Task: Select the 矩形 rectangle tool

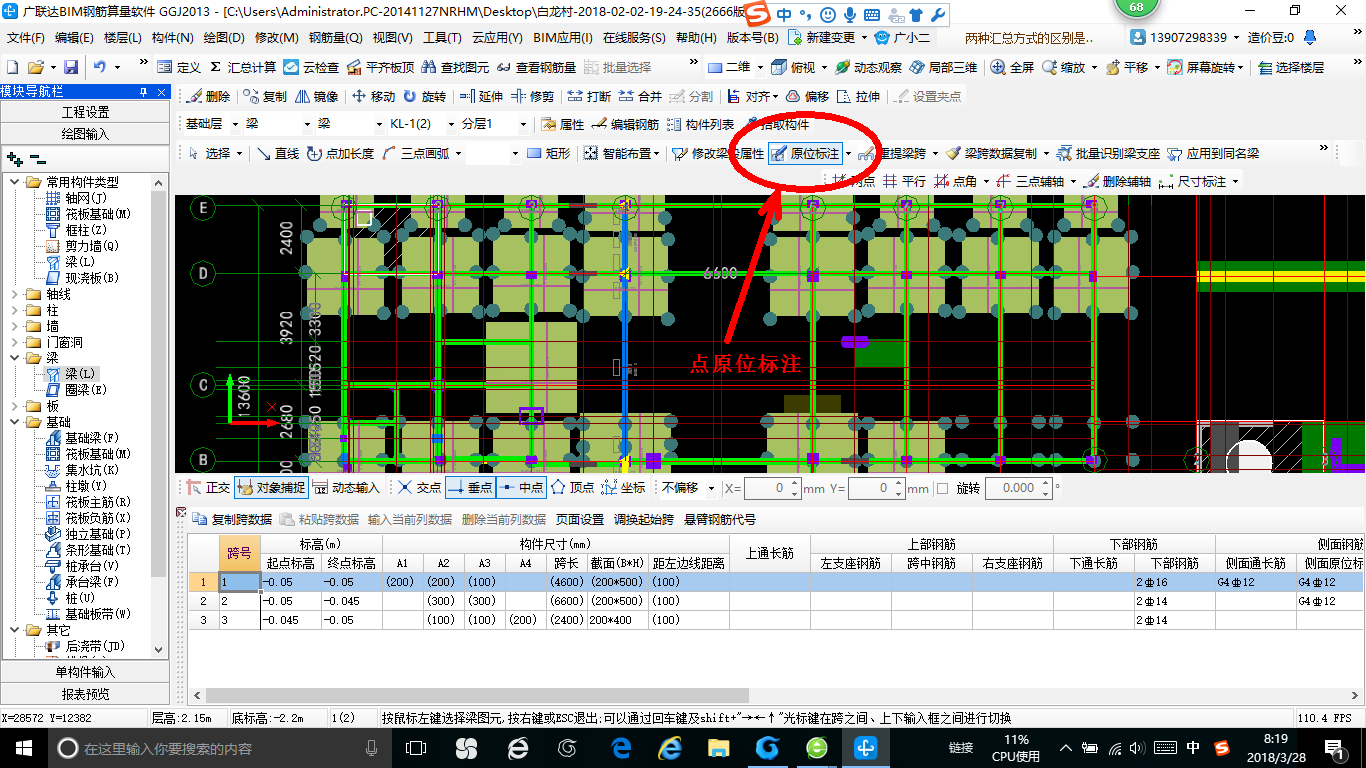Action: pos(548,153)
